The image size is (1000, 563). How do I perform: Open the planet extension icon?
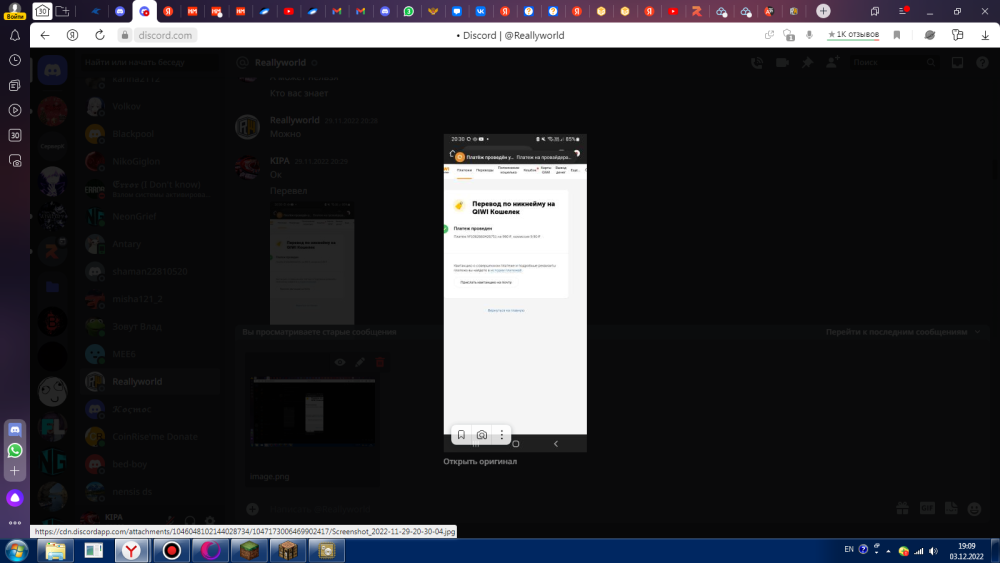pyautogui.click(x=930, y=35)
